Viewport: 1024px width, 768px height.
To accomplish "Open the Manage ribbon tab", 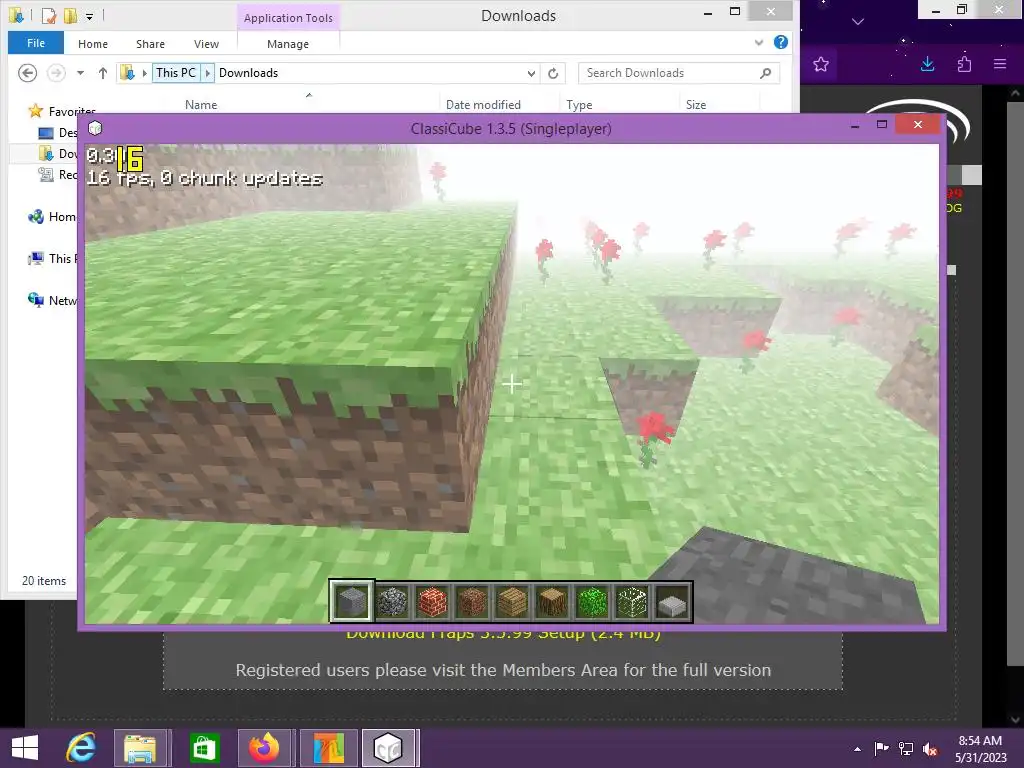I will [x=288, y=44].
